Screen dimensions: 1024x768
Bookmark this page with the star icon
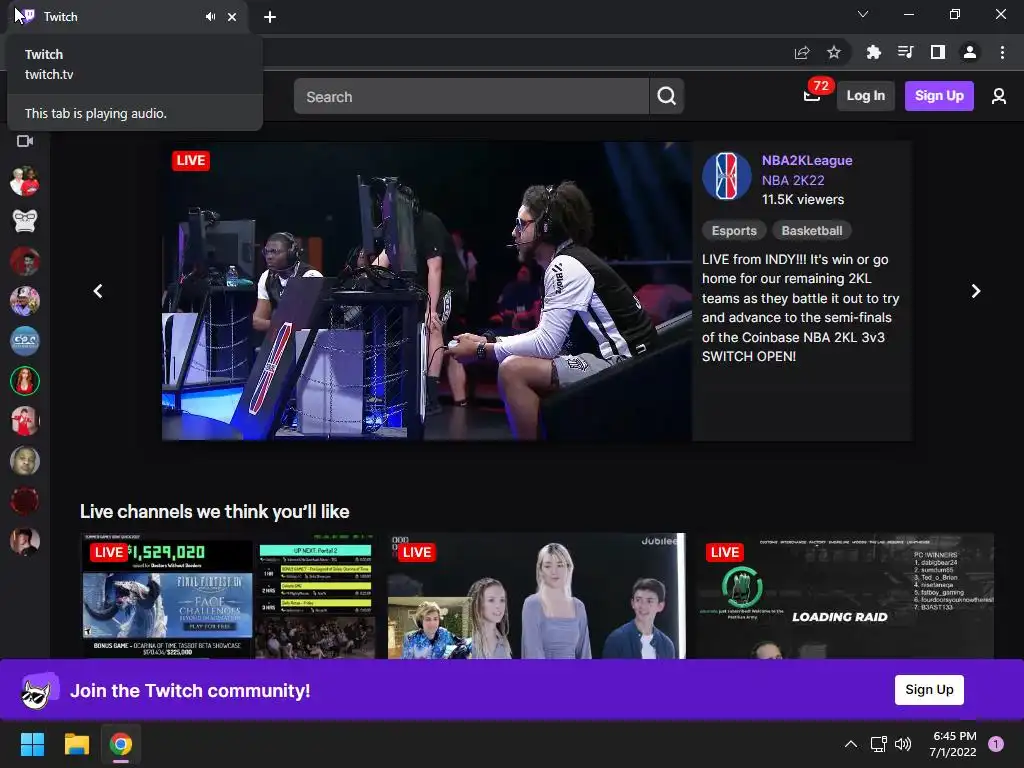[834, 52]
